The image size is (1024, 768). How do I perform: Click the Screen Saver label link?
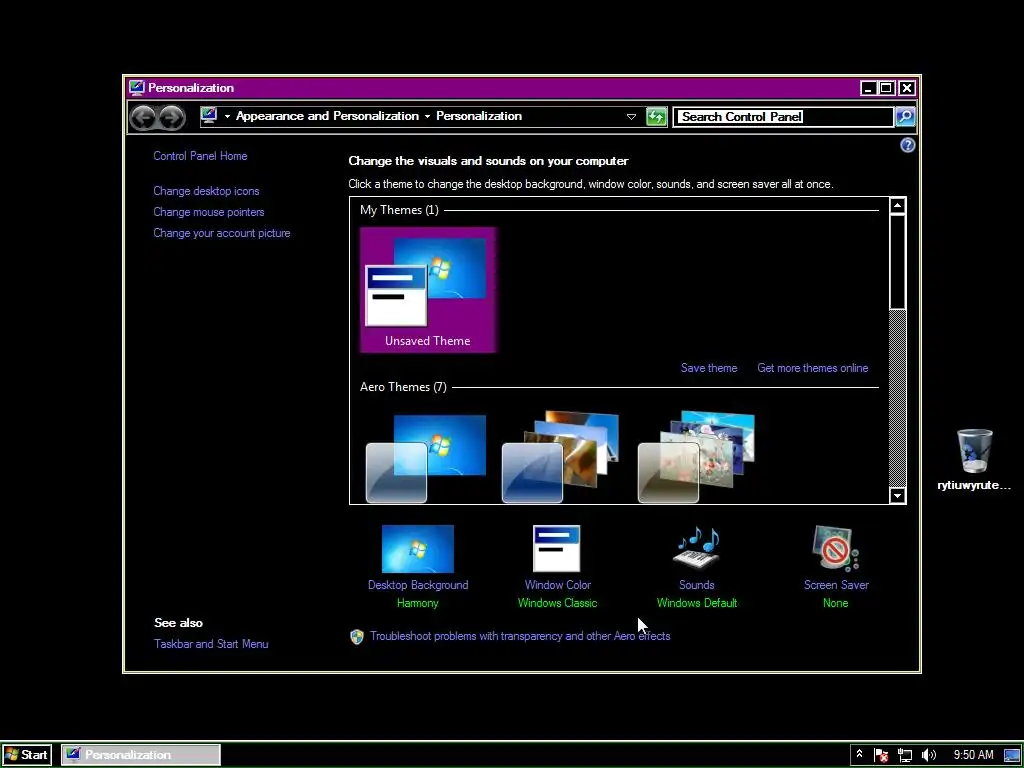coord(836,585)
